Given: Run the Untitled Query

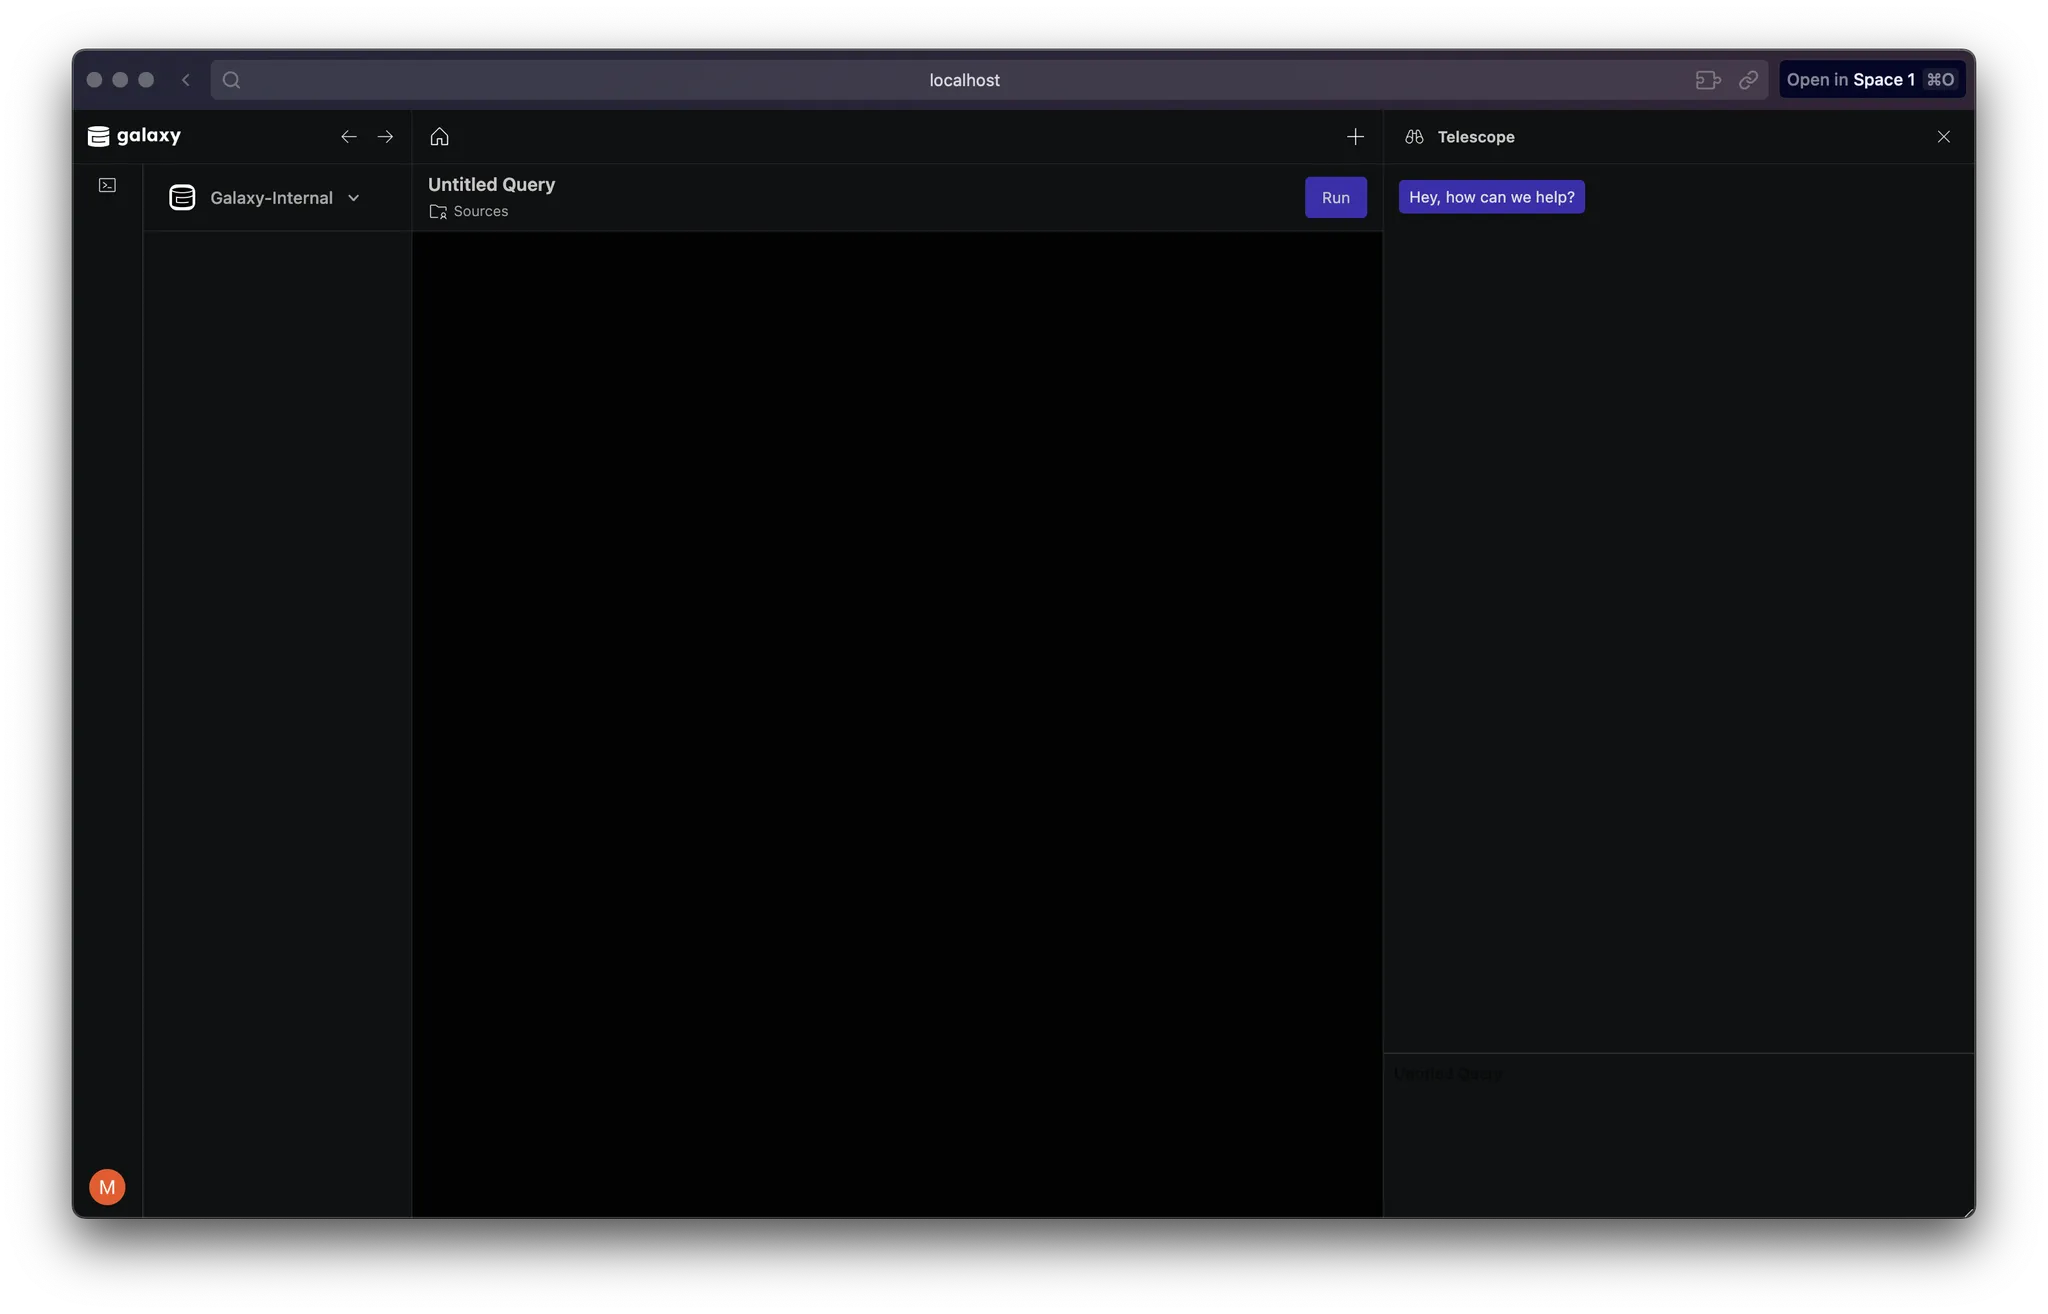Looking at the screenshot, I should coord(1335,197).
